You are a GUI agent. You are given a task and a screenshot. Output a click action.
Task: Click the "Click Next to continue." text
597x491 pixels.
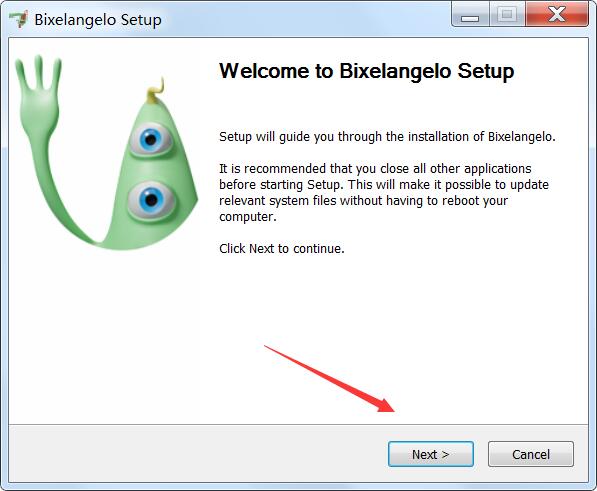click(282, 249)
